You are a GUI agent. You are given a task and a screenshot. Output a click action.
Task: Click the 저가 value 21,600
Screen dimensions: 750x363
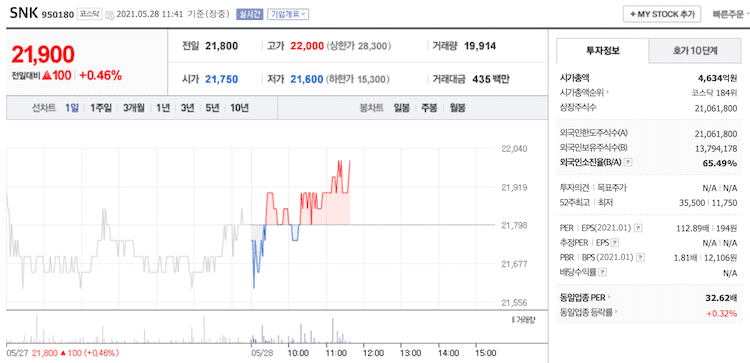(307, 79)
